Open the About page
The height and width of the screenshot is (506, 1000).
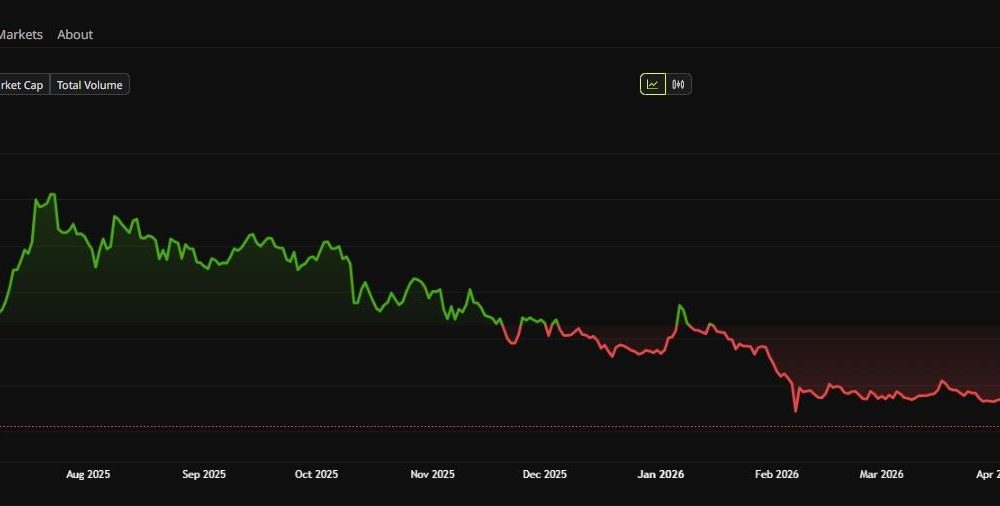click(75, 34)
